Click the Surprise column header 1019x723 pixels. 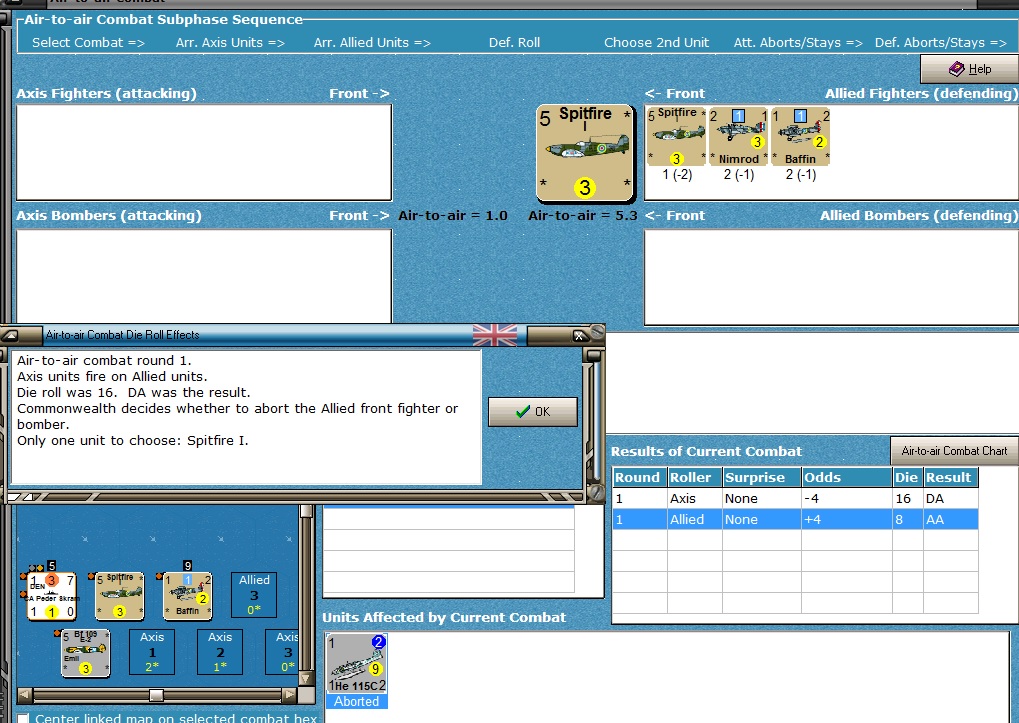click(762, 477)
